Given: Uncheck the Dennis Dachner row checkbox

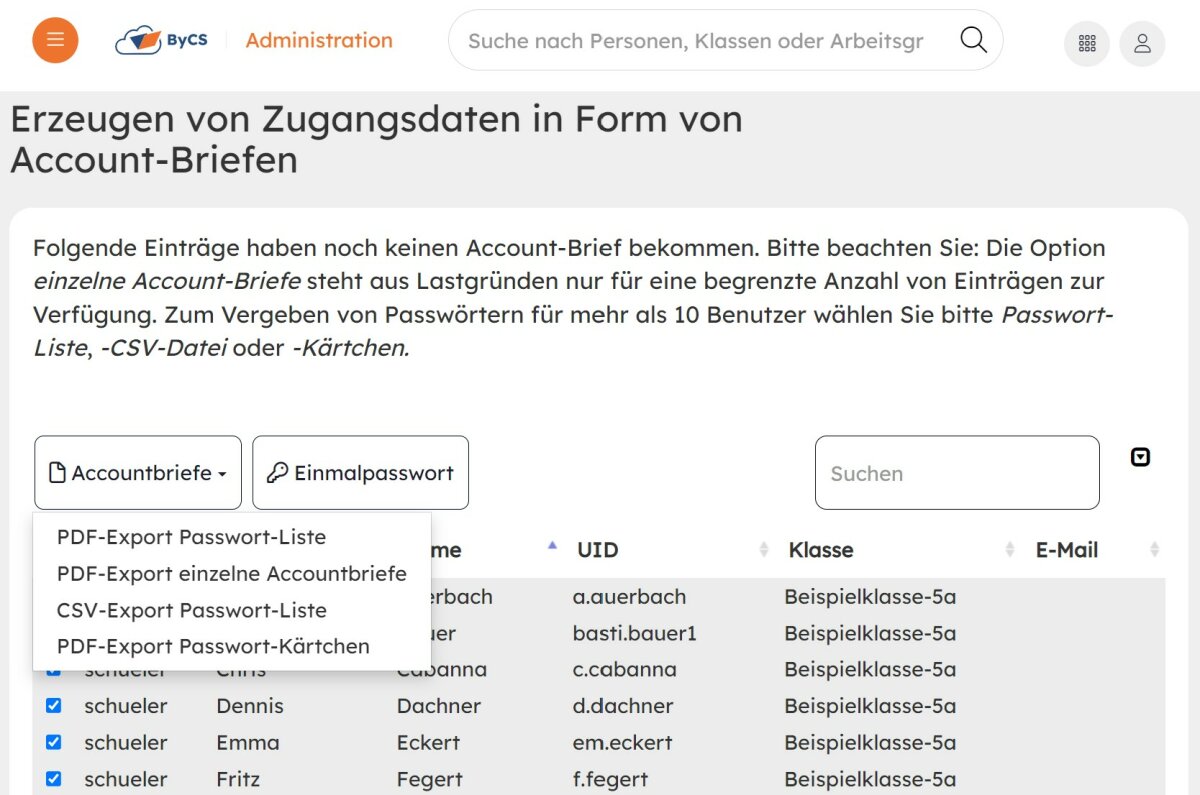Looking at the screenshot, I should click(x=54, y=706).
